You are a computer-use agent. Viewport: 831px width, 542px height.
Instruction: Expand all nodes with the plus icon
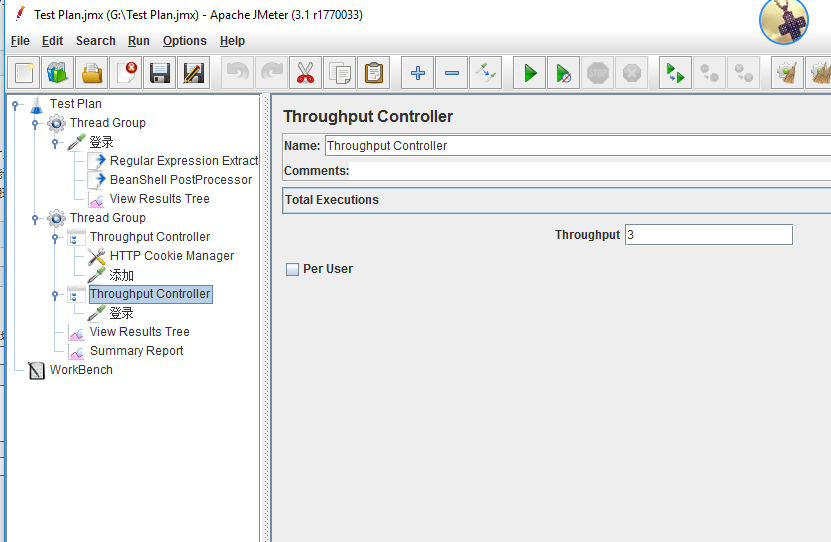pos(418,73)
